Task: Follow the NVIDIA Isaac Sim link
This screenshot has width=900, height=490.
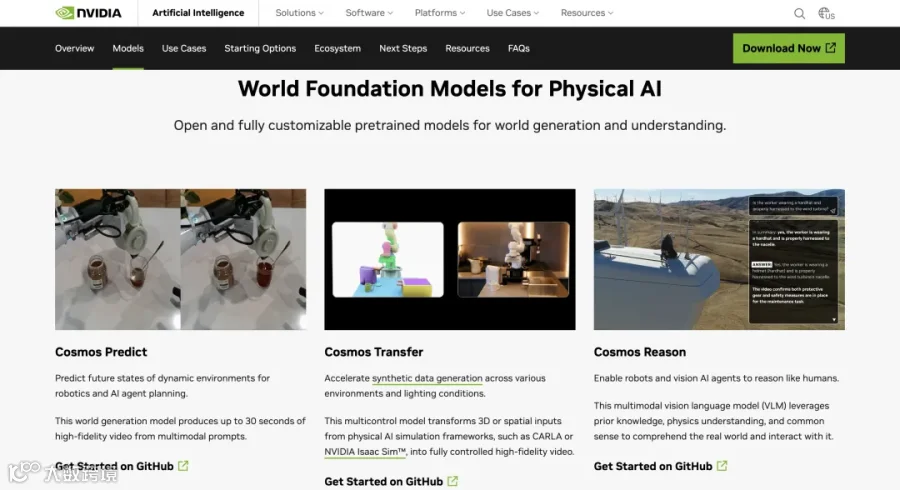Action: 365,452
